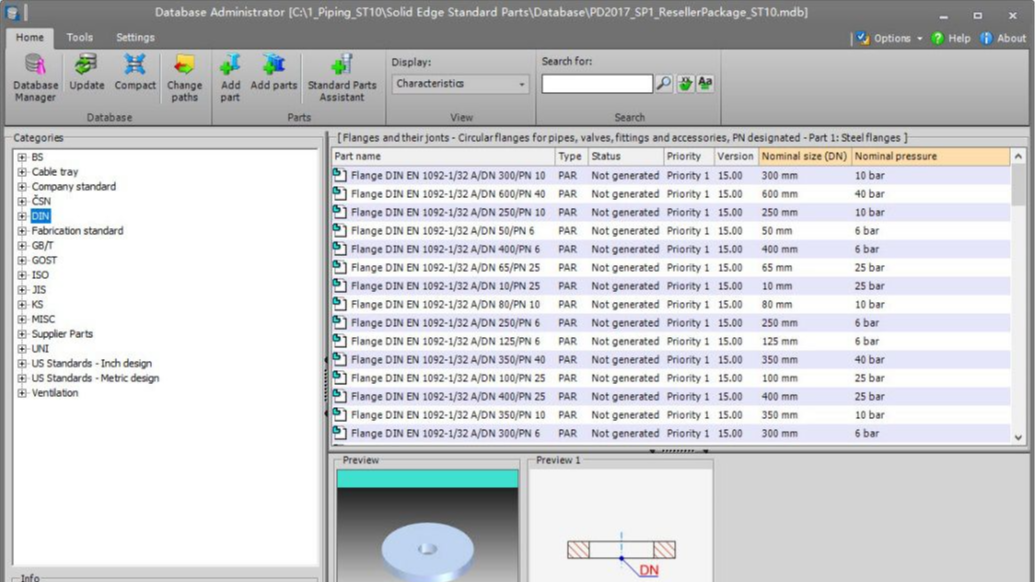Open the Options dropdown arrow
Screen dimensions: 1035x582
919,38
